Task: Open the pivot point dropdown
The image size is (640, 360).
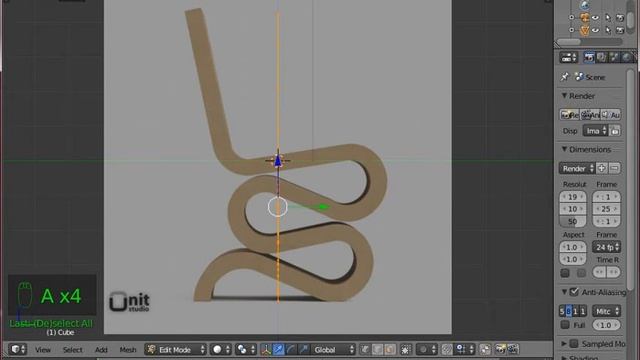Action: pyautogui.click(x=245, y=349)
